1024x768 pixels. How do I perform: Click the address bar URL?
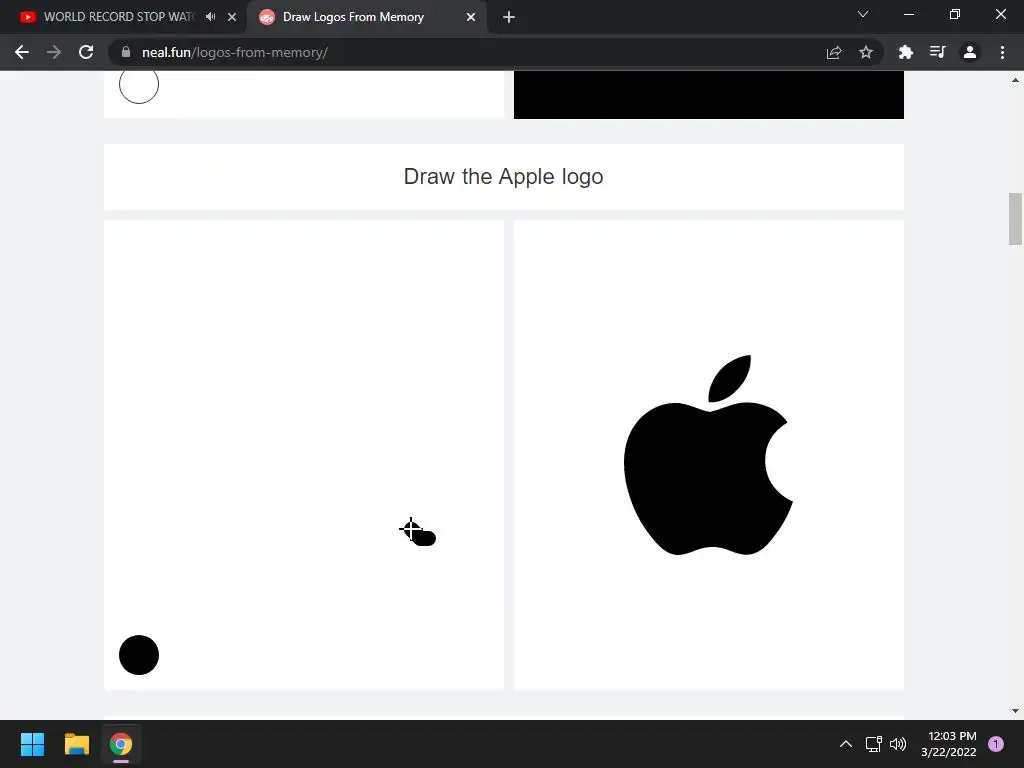[x=234, y=52]
